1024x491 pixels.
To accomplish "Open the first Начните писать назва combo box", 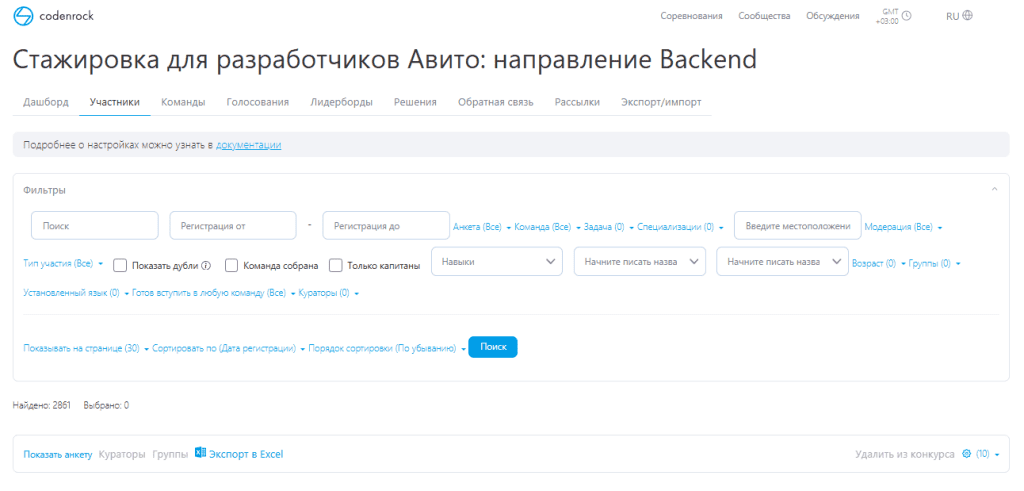I will coord(640,261).
